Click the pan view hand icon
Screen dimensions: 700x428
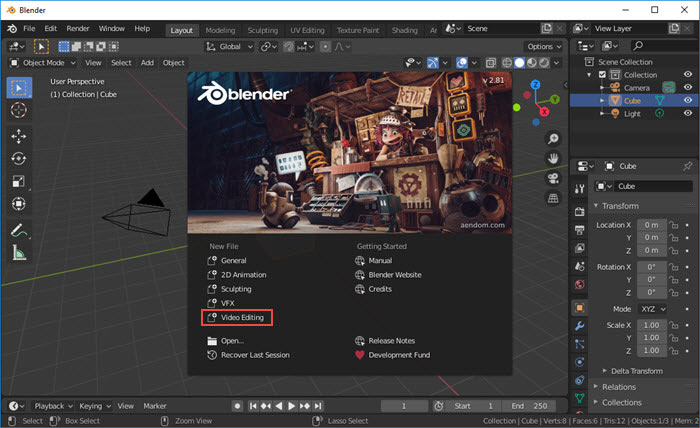552,158
